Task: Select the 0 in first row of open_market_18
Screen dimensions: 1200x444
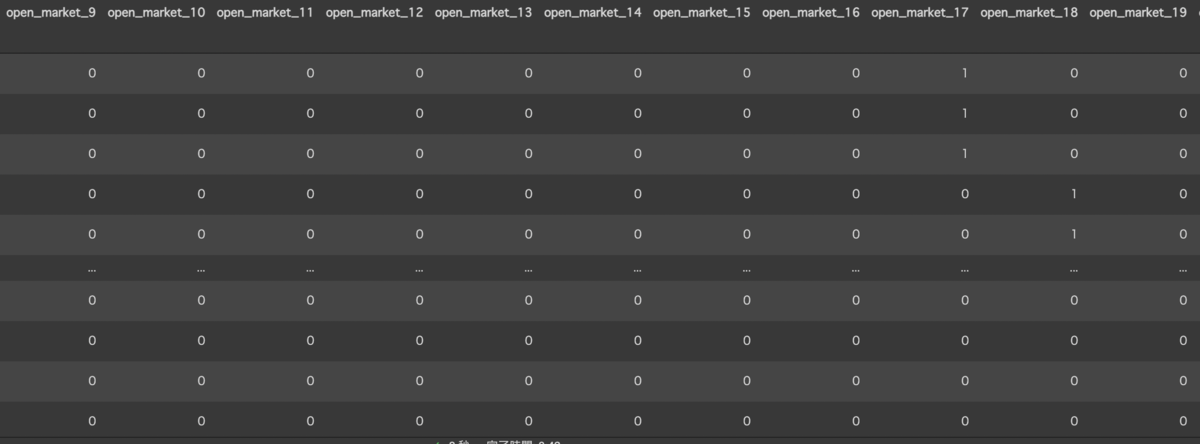Action: pos(1073,73)
